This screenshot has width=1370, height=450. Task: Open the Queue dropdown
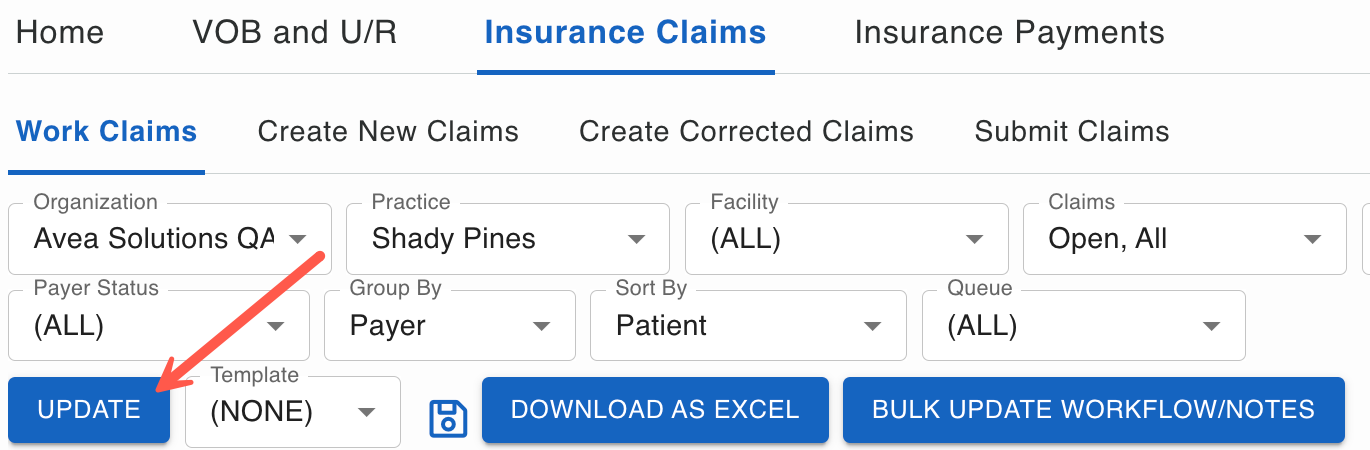coord(1083,326)
